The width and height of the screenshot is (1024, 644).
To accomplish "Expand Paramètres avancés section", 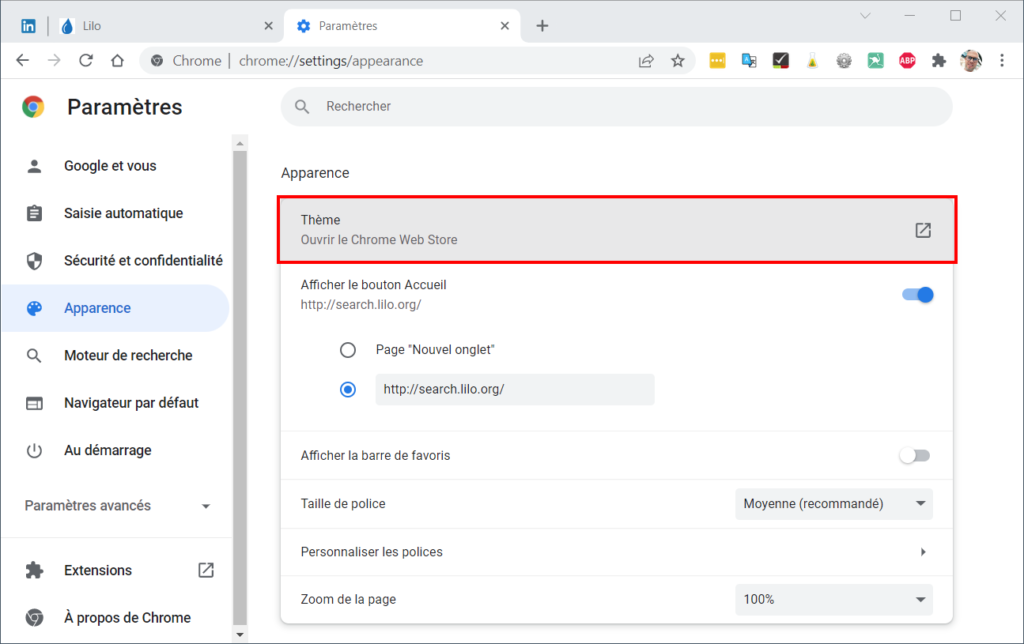I will point(116,506).
